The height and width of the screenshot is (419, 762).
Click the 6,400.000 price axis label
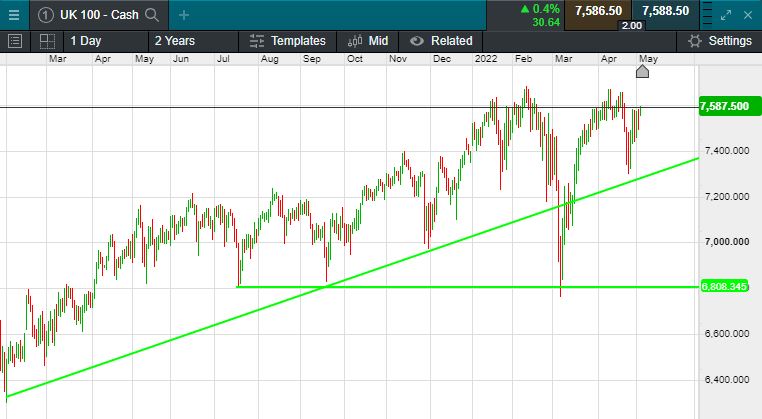tap(727, 380)
